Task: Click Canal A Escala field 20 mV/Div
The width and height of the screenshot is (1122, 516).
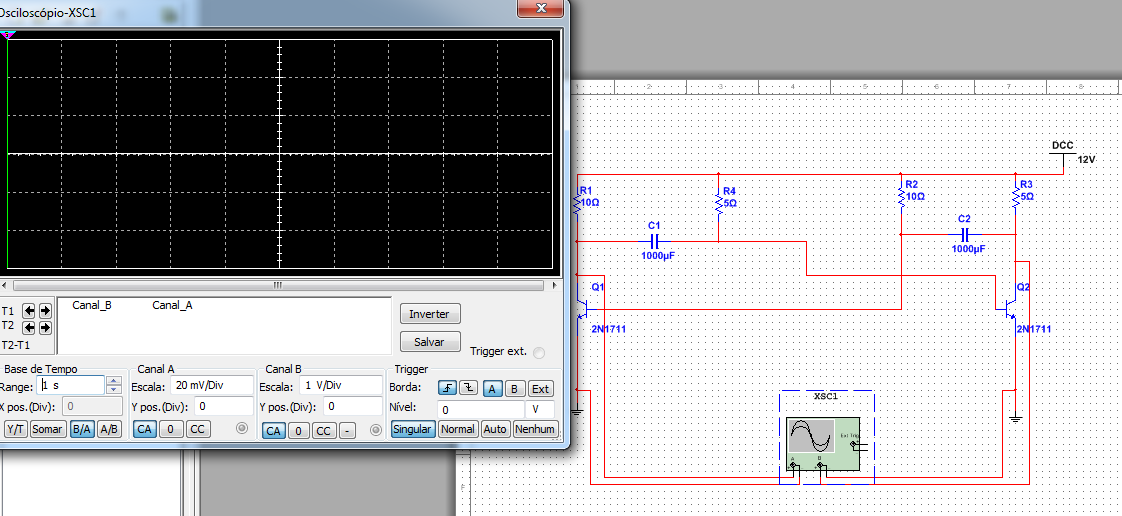Action: pyautogui.click(x=212, y=385)
